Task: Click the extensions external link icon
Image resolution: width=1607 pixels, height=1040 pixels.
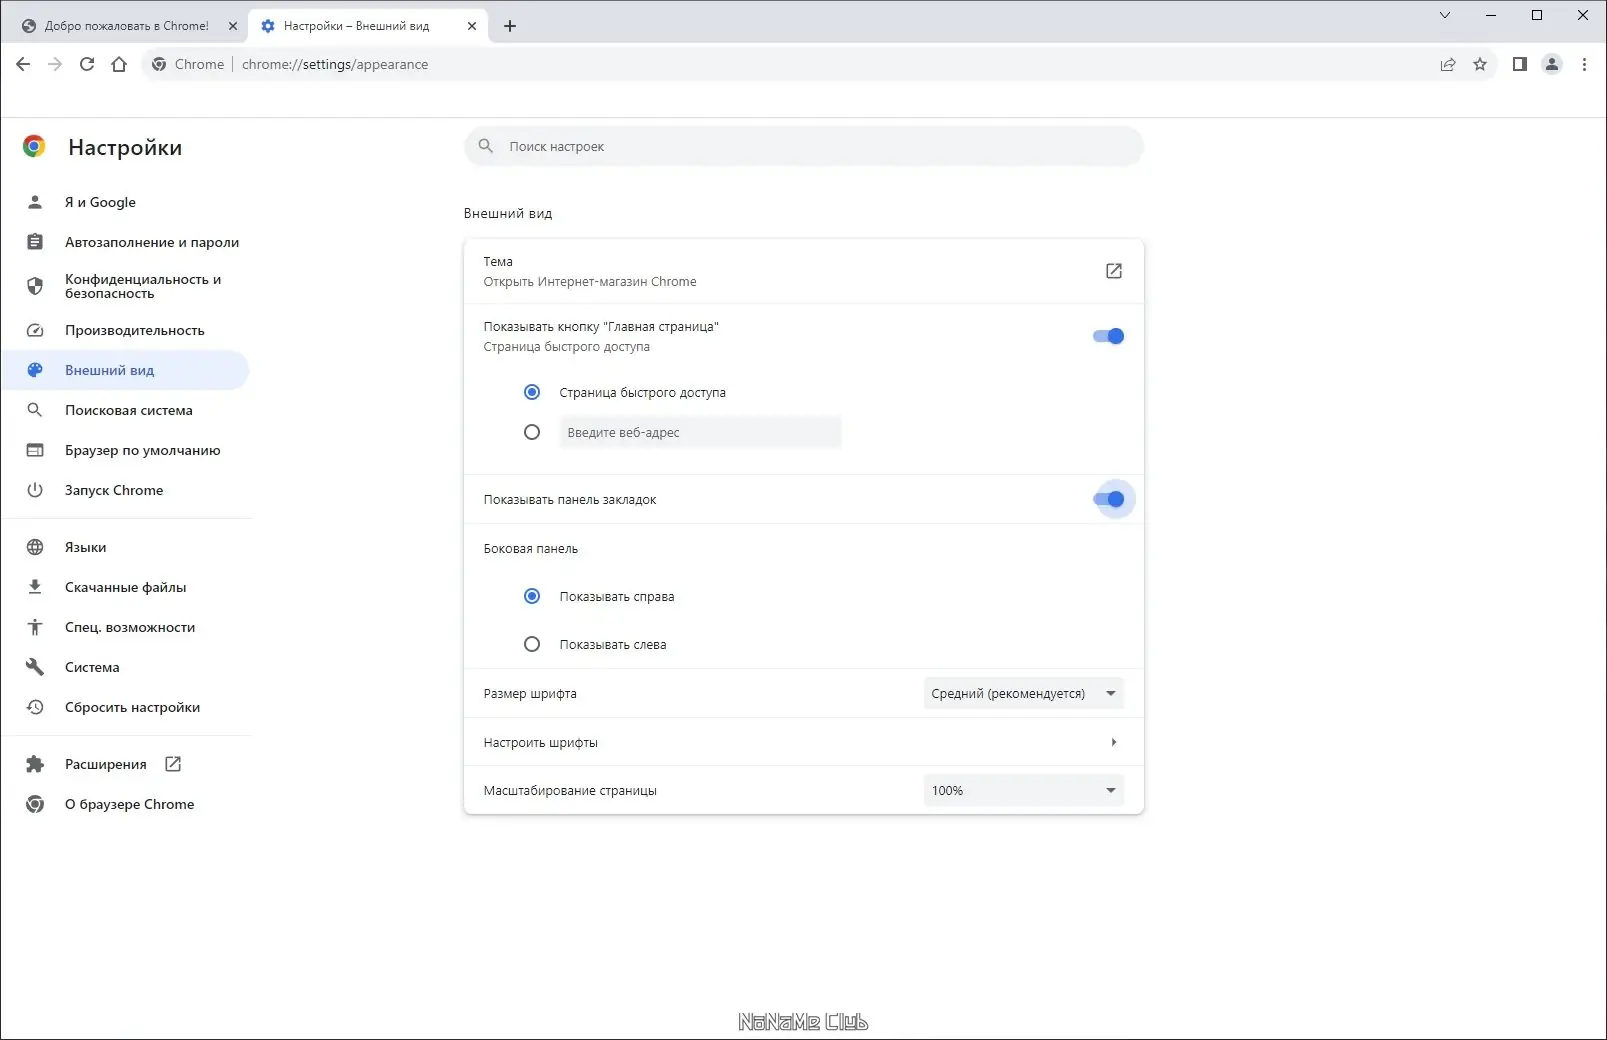Action: coord(173,764)
